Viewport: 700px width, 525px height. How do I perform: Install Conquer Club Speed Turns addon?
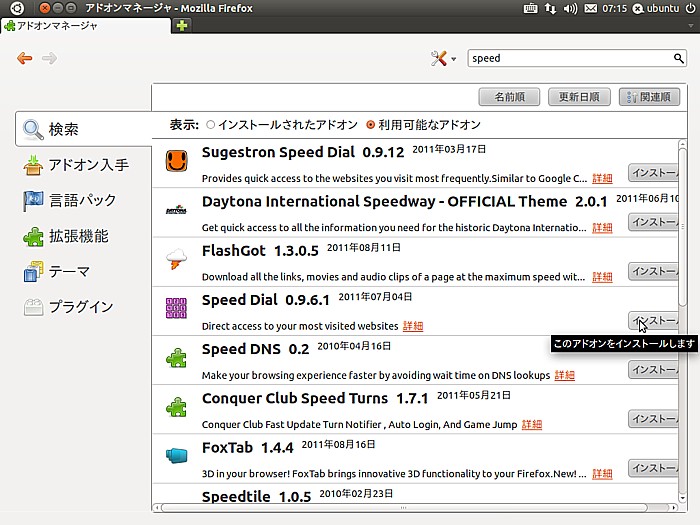(653, 419)
